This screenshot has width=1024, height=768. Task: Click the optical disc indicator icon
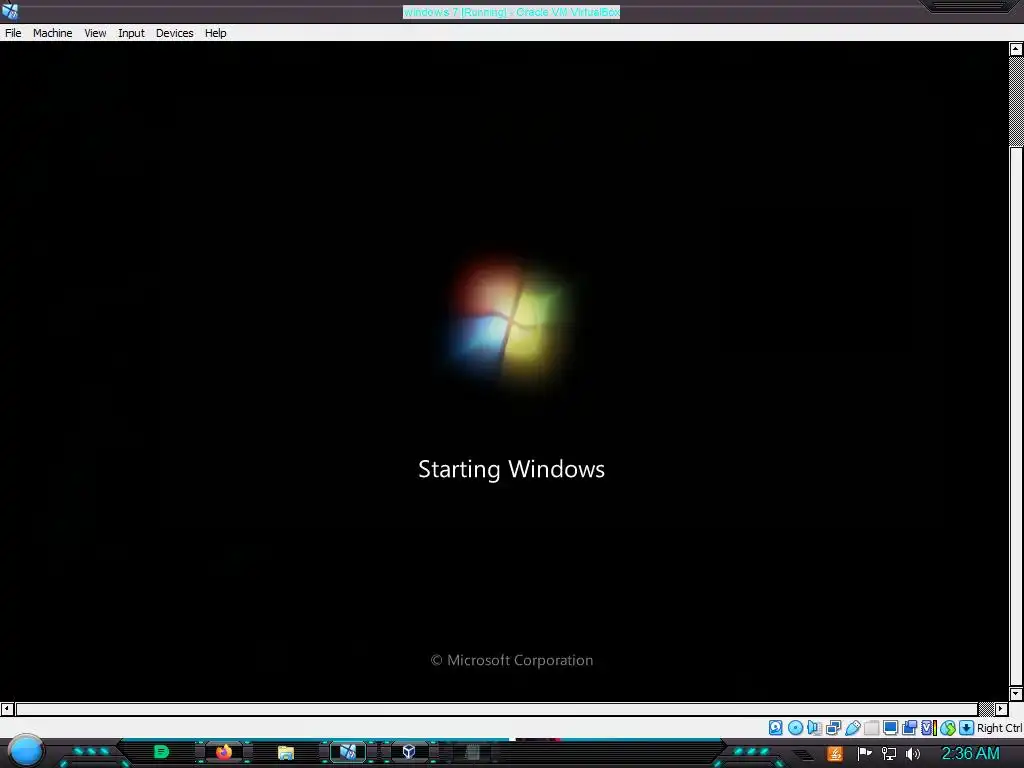point(795,728)
